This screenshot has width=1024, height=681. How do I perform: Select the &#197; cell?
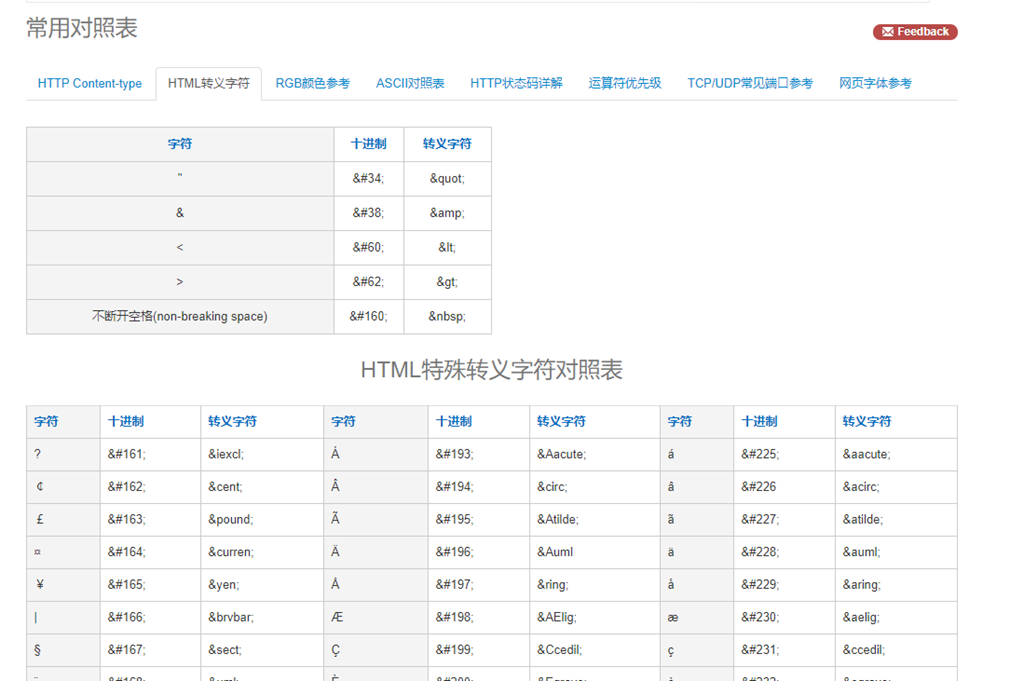(x=479, y=585)
